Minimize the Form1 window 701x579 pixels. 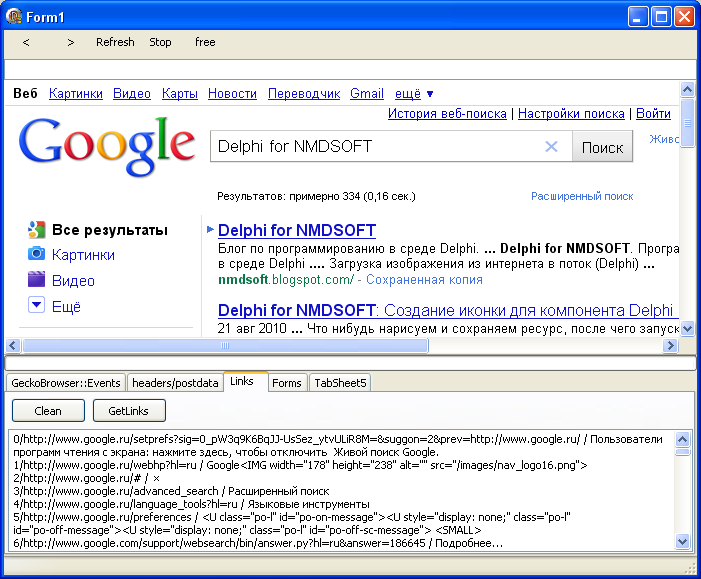[x=638, y=17]
